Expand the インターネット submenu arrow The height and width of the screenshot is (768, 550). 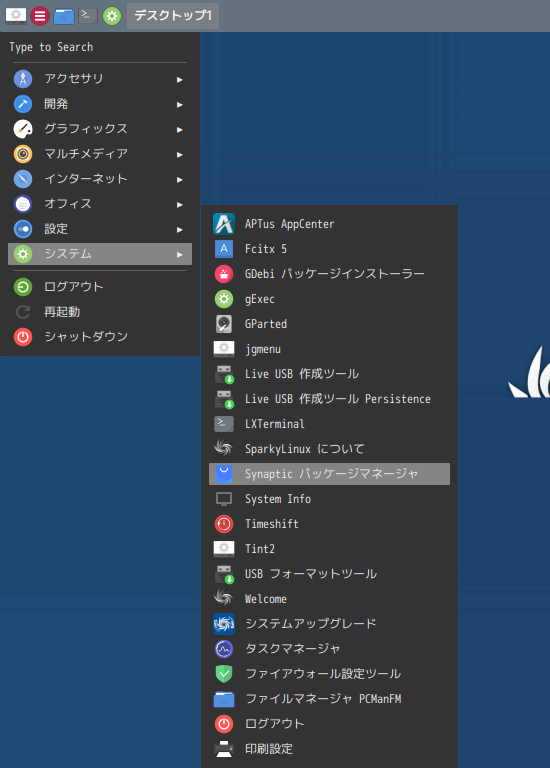pos(180,179)
